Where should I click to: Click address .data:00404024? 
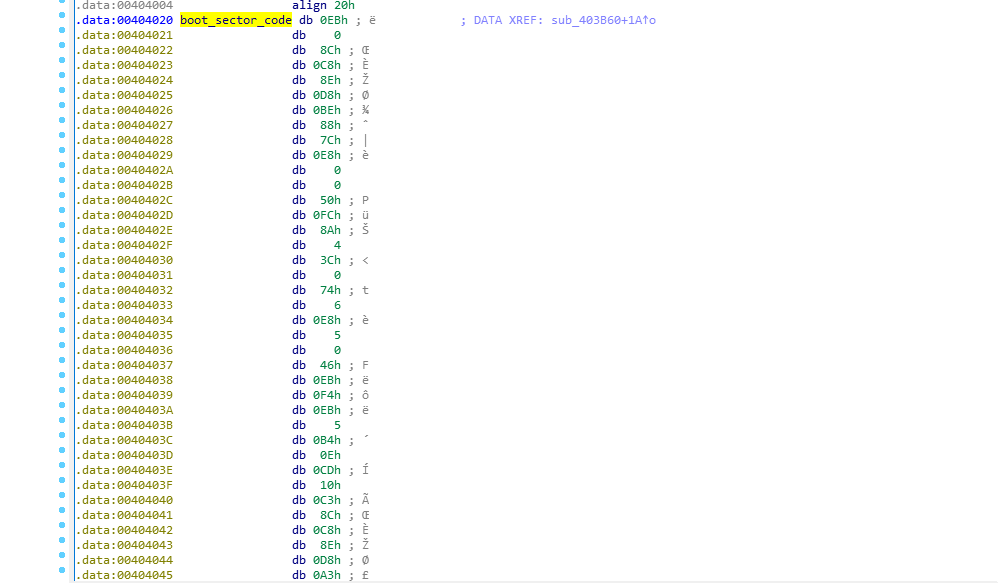pyautogui.click(x=124, y=80)
